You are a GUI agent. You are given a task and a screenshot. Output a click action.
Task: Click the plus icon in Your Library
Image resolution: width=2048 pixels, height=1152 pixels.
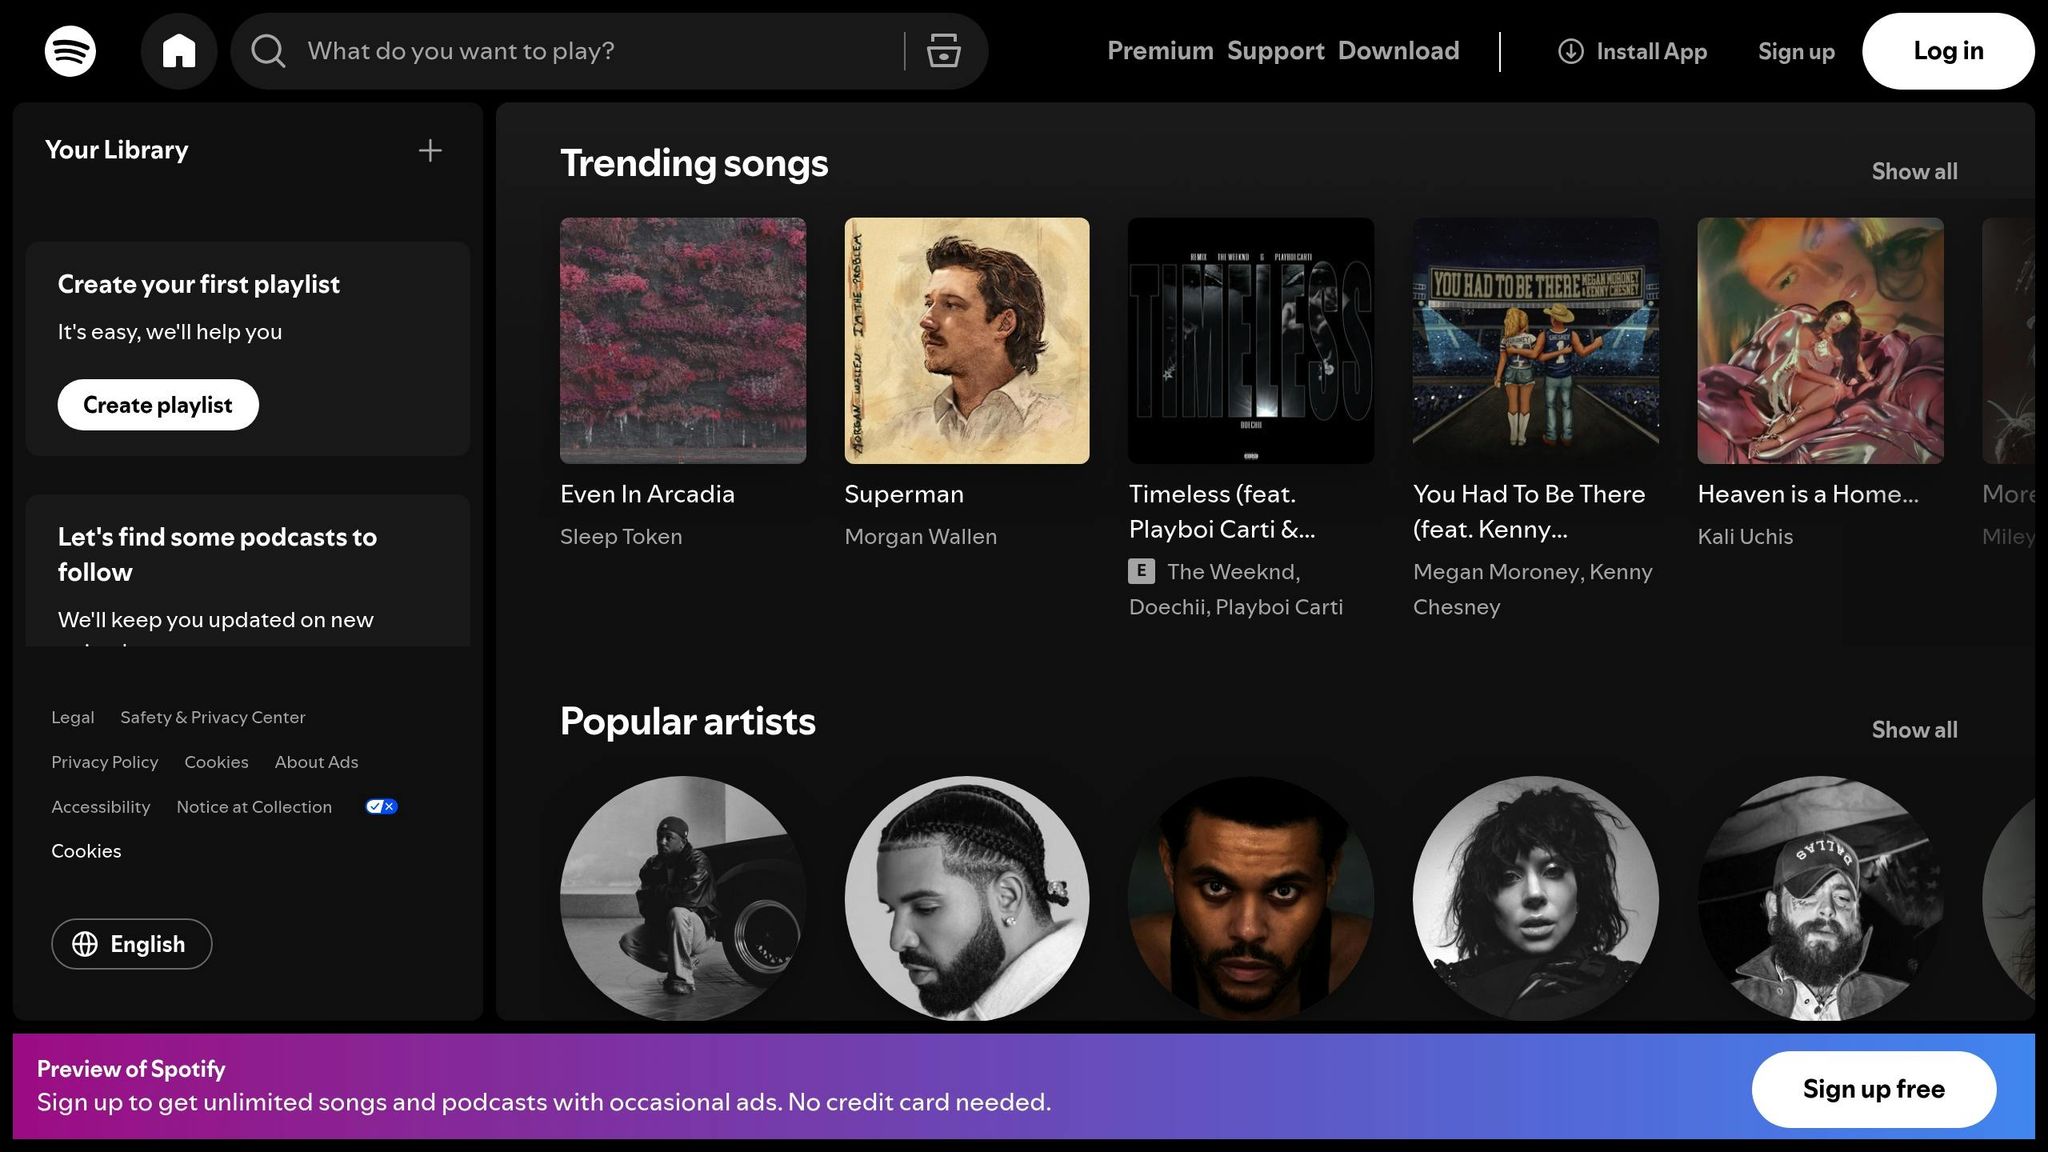(430, 150)
